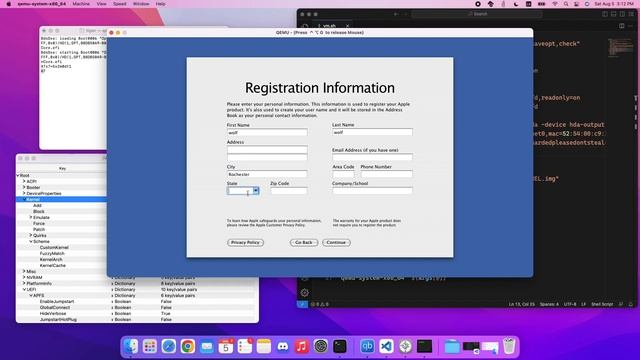Launch Safari from the dock
This screenshot has width=640, height=360.
tap(169, 346)
